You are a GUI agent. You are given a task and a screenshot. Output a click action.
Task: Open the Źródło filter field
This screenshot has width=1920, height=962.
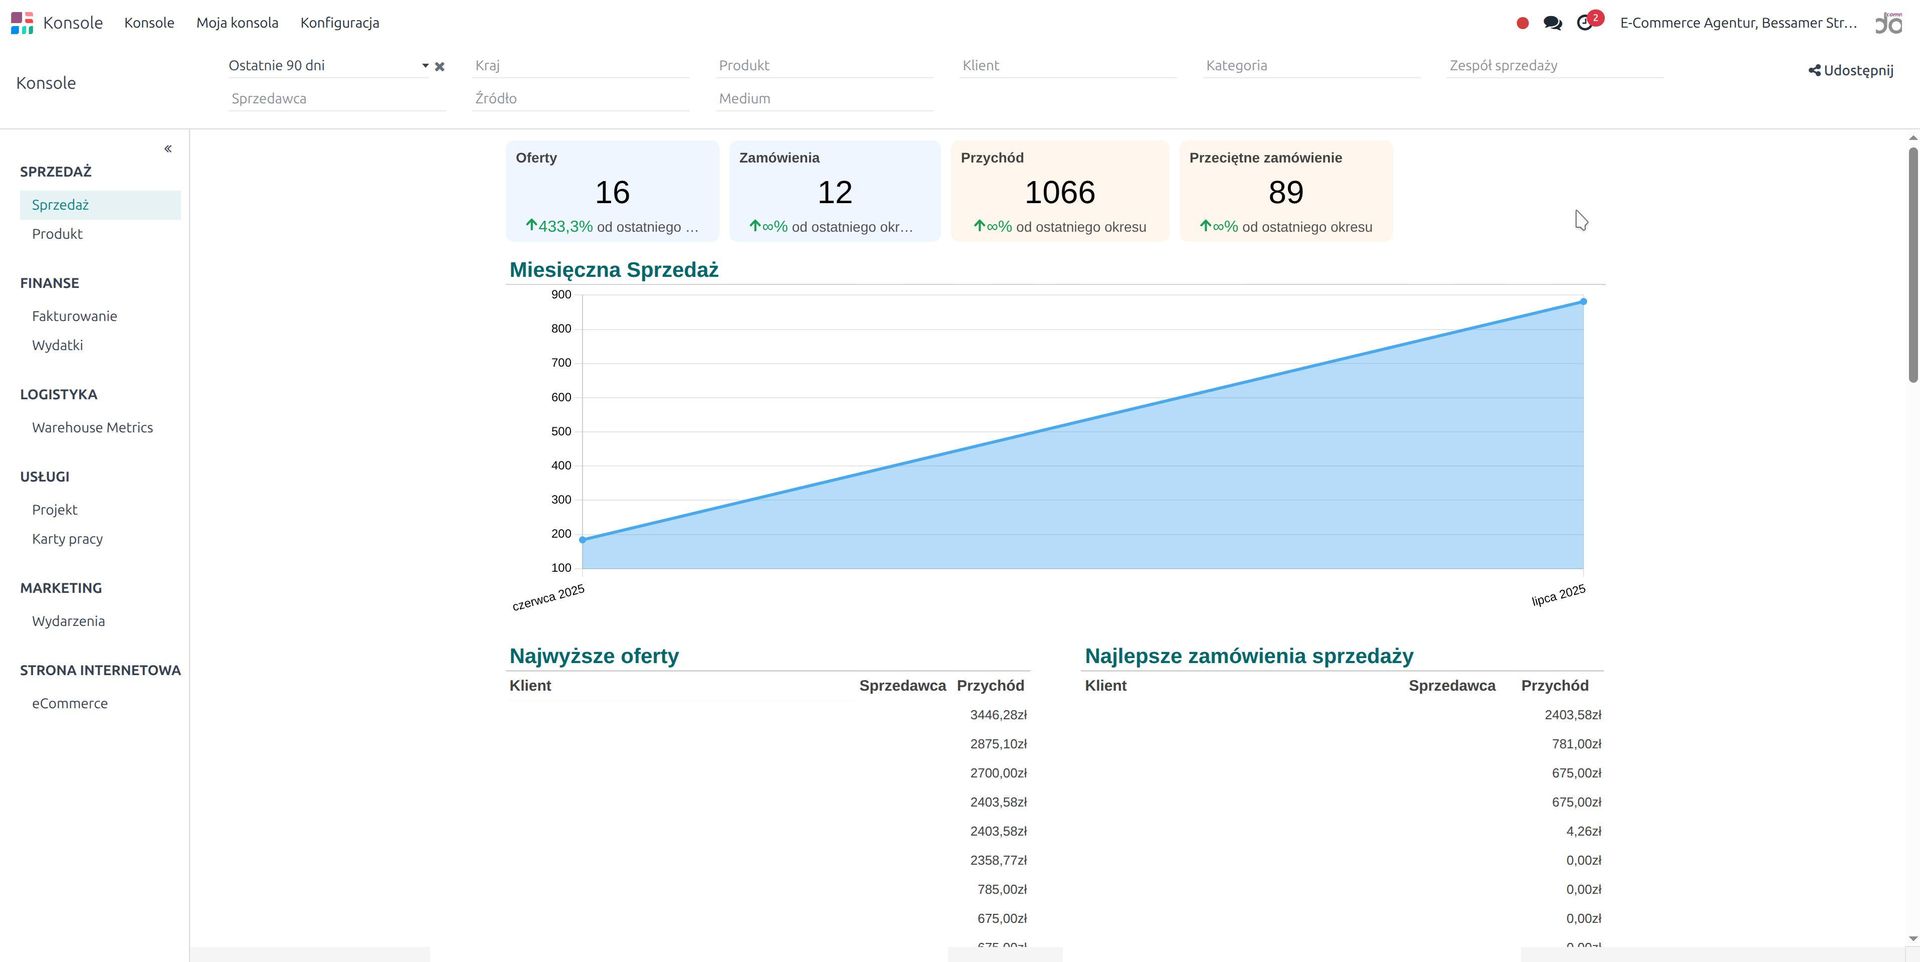(x=580, y=99)
